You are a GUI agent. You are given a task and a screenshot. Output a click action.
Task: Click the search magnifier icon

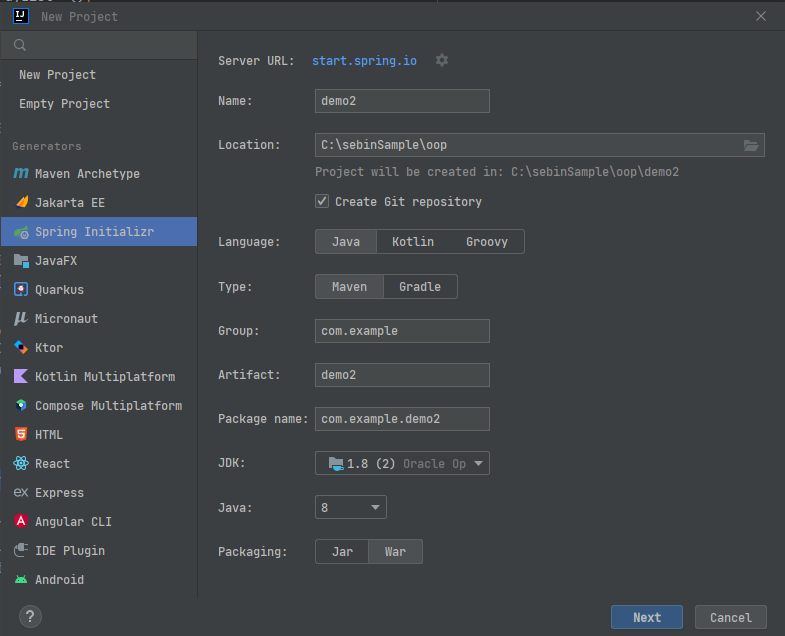pos(20,45)
